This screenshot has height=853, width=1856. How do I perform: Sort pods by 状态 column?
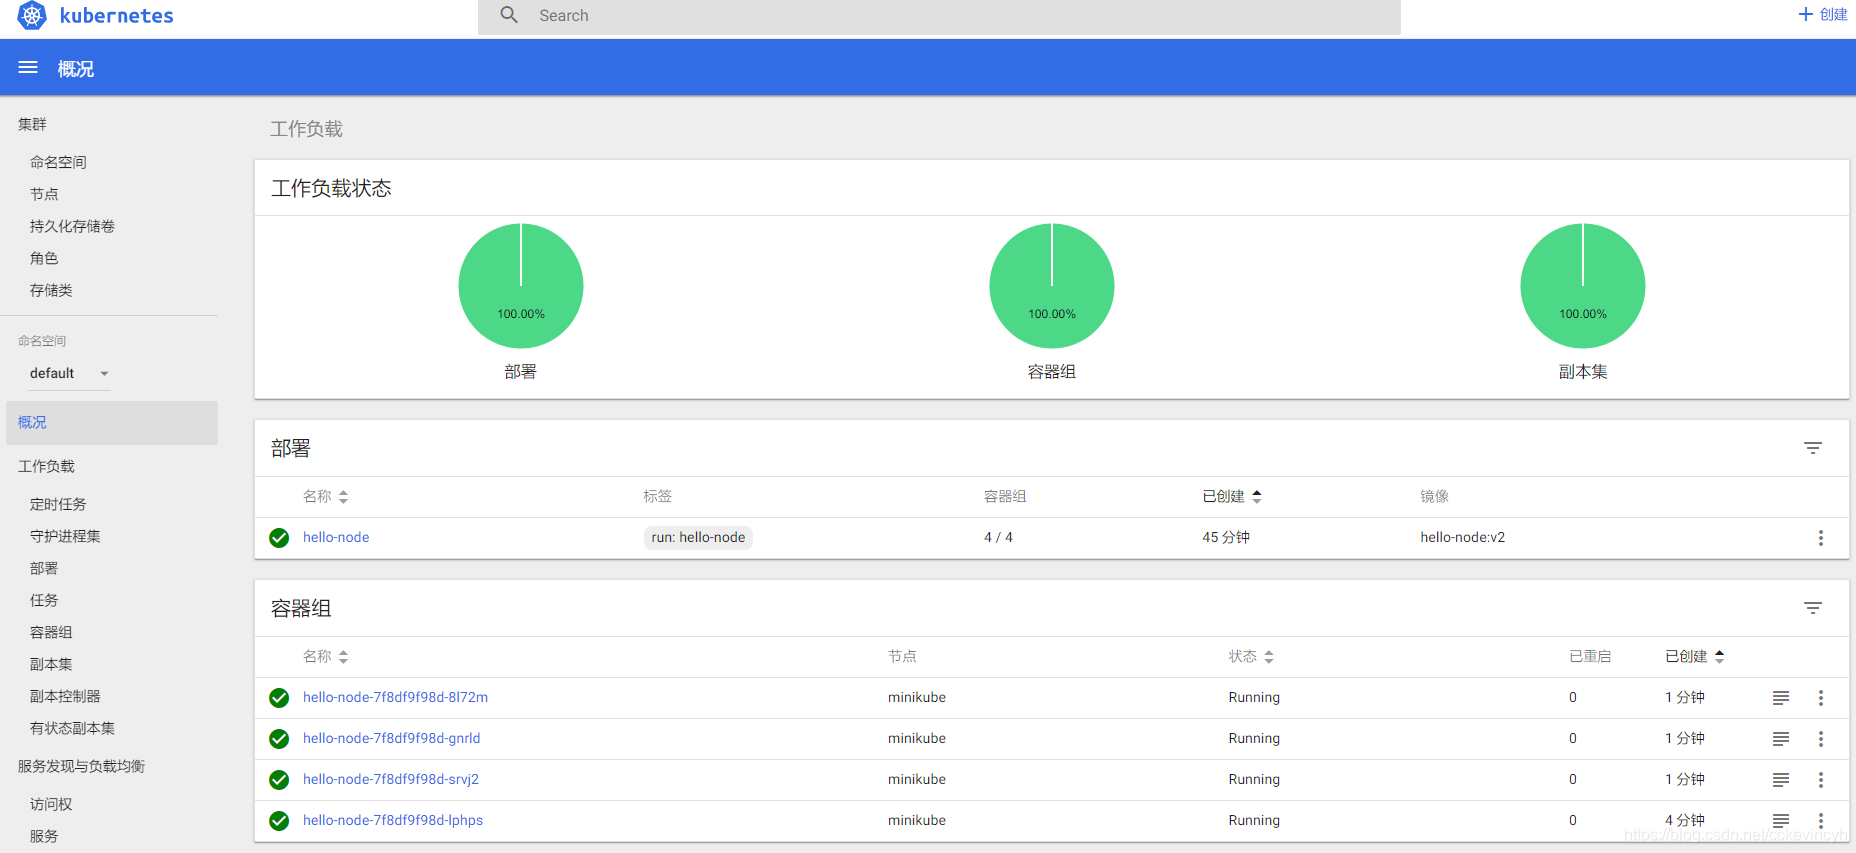1251,656
